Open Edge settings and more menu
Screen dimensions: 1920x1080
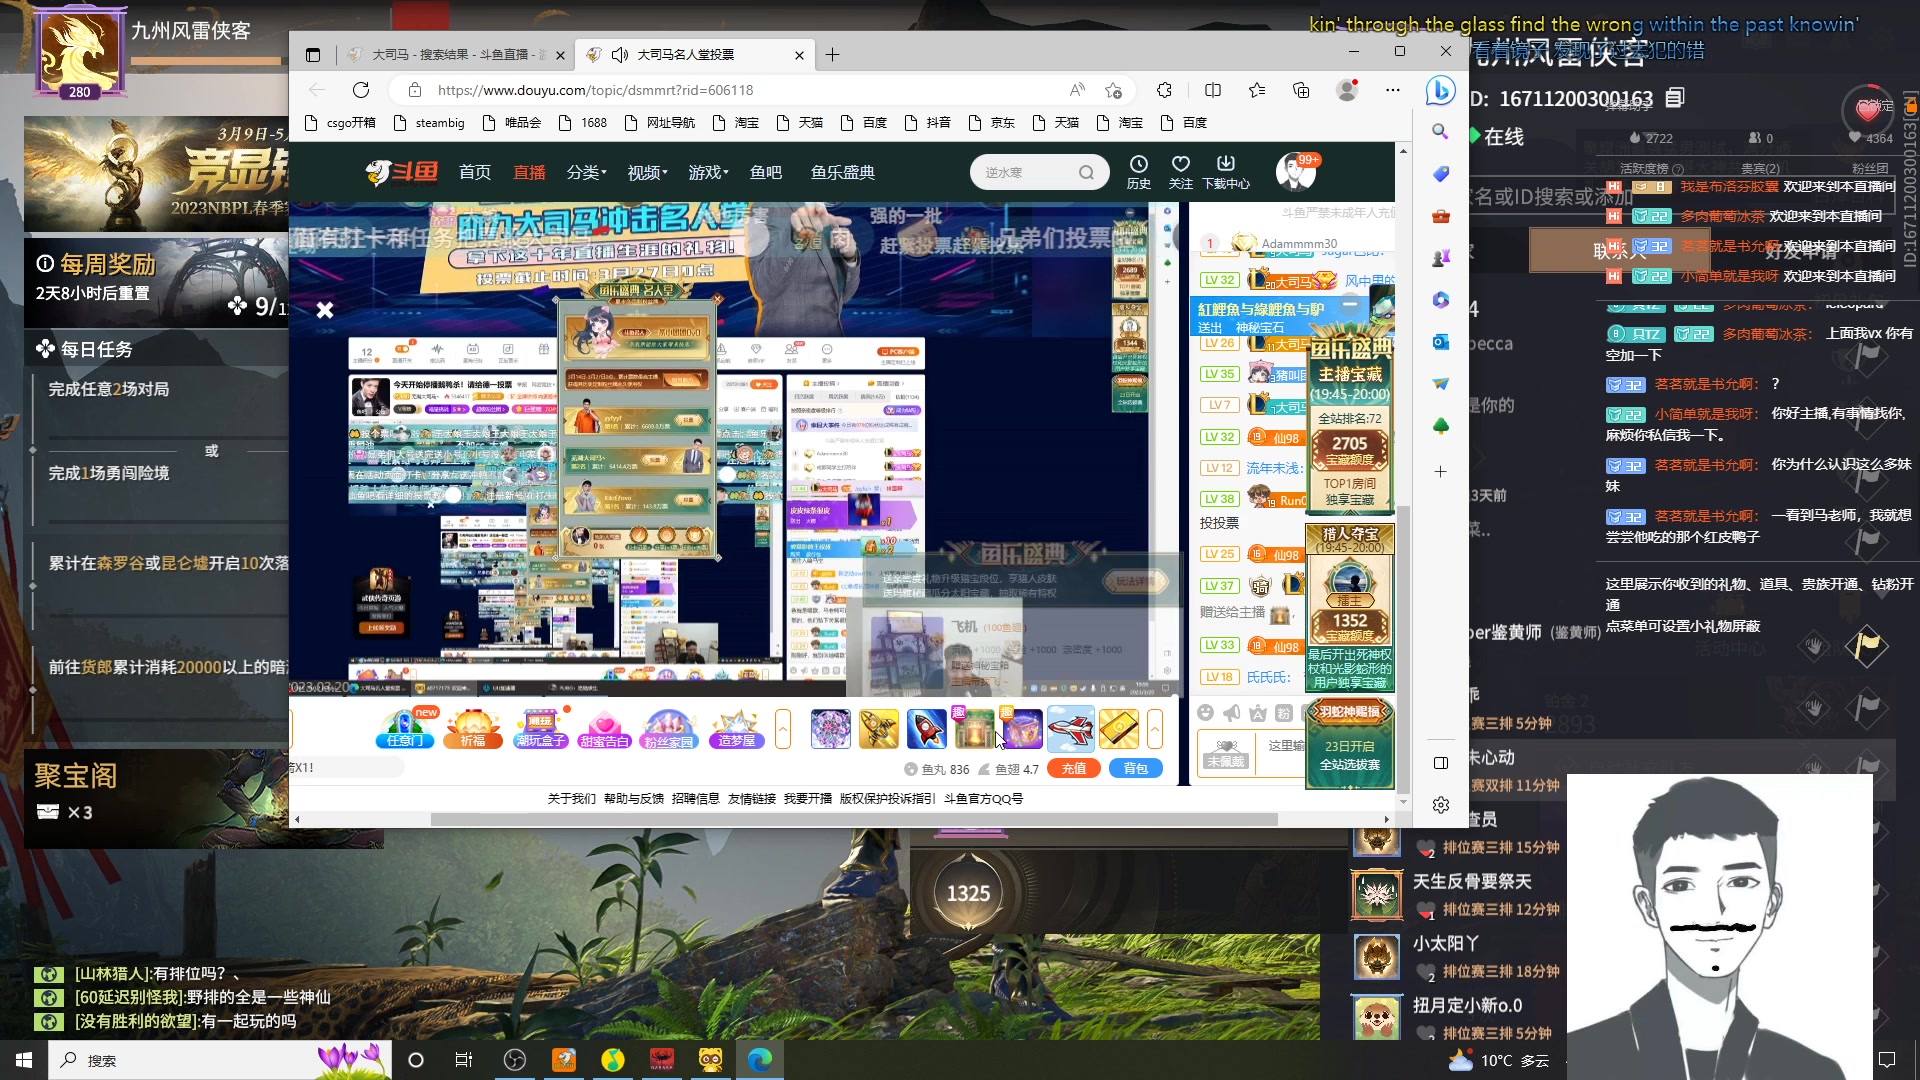[1393, 90]
